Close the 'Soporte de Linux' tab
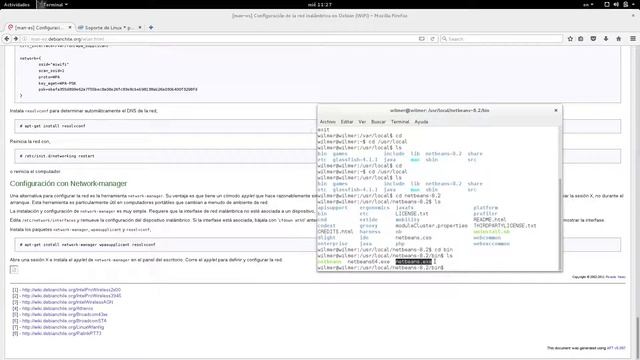Viewport: 640px width, 360px height. coord(140,27)
